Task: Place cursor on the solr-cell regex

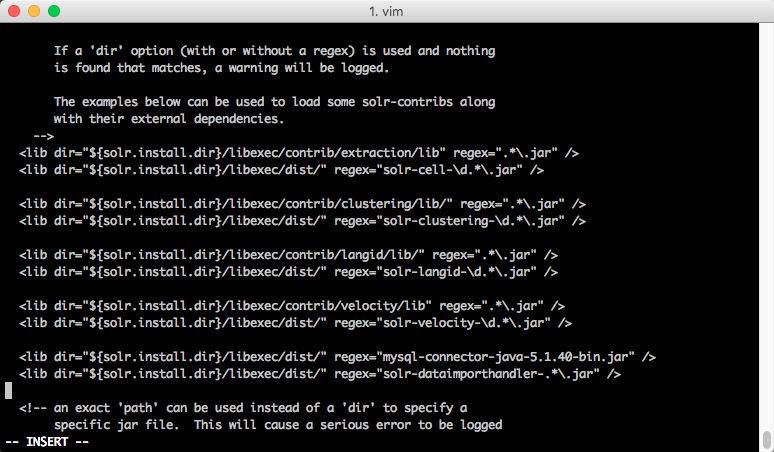Action: [x=449, y=170]
